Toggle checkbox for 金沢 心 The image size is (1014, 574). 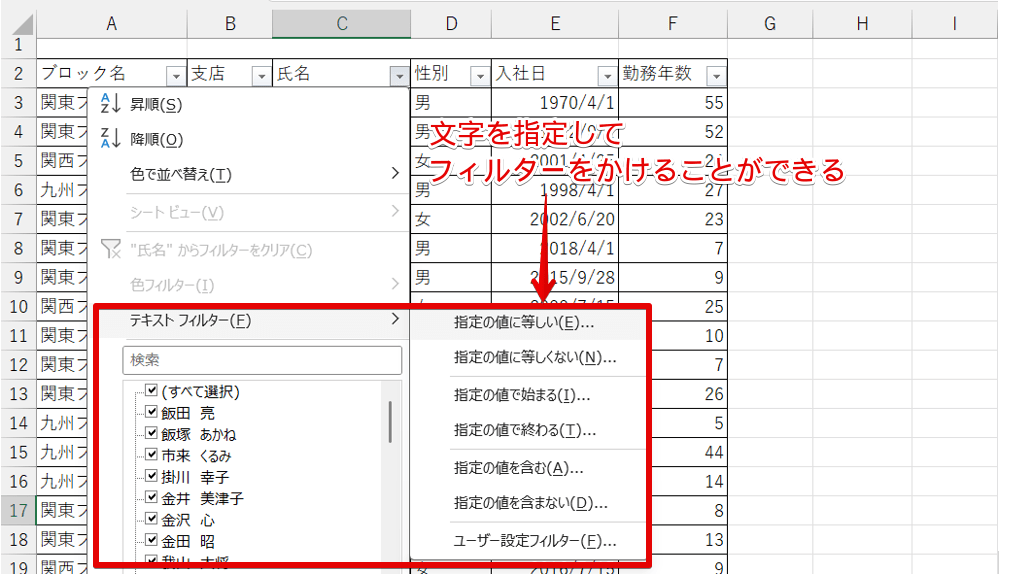click(x=152, y=520)
